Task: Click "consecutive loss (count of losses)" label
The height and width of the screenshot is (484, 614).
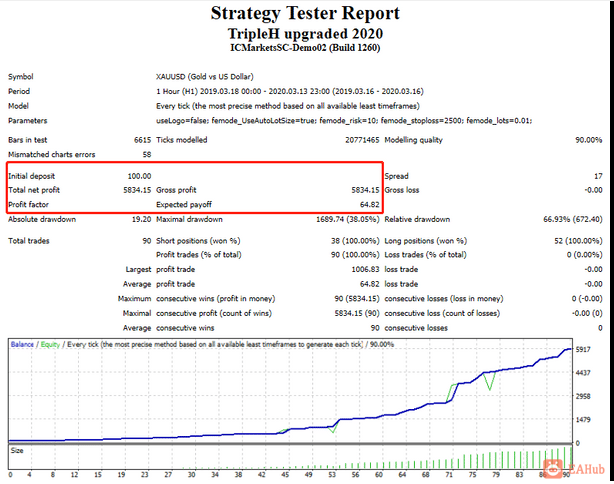Action: [x=442, y=313]
